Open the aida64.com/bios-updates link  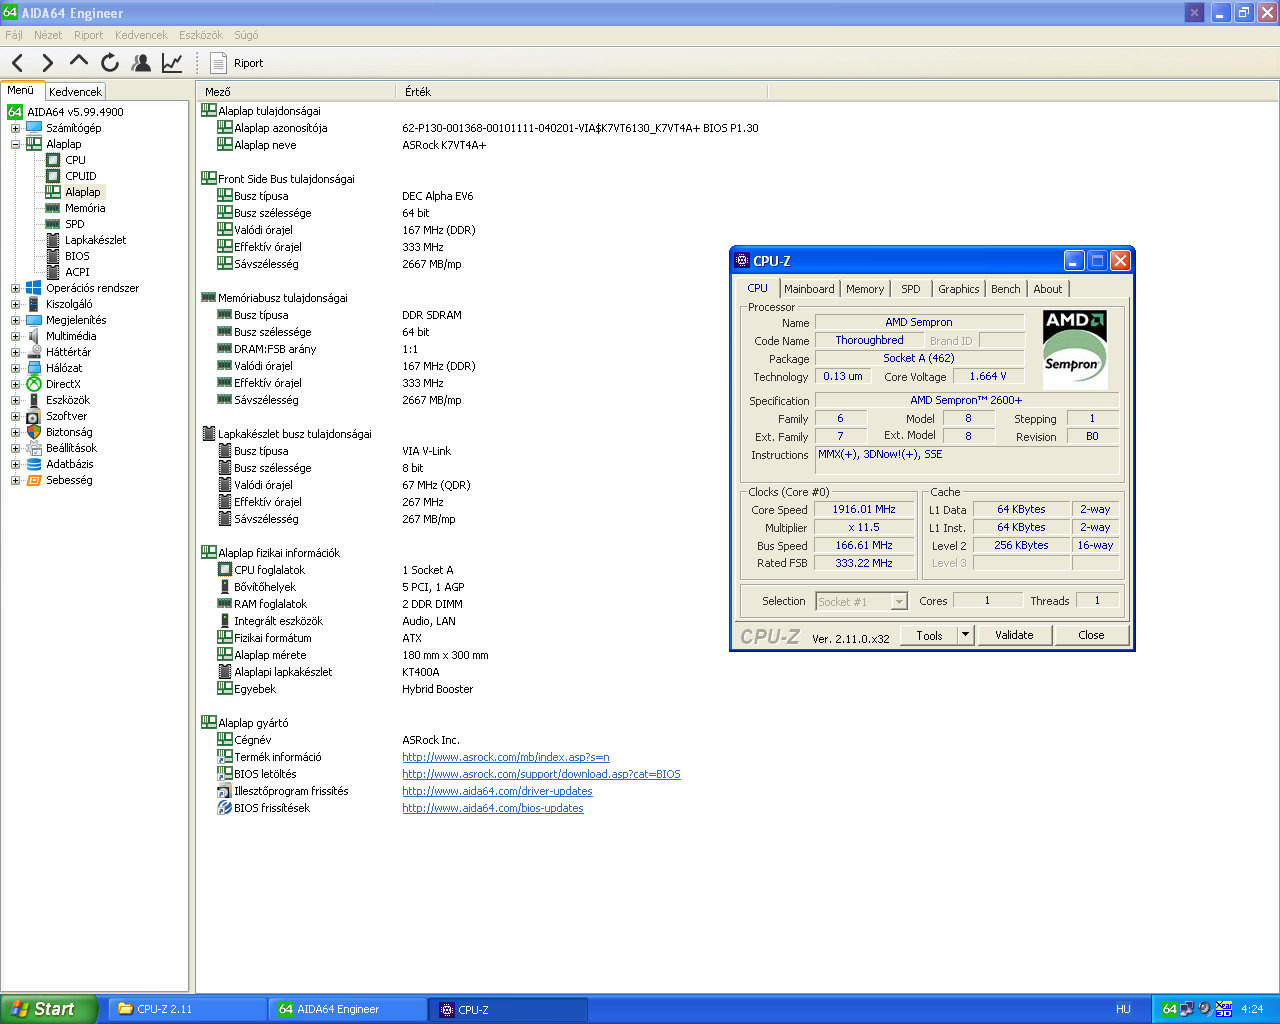pyautogui.click(x=493, y=808)
